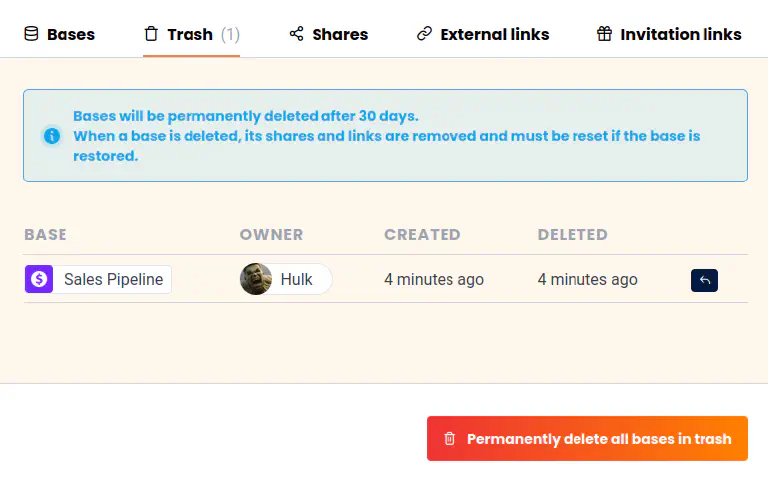768x481 pixels.
Task: Click the blue info icon in notice
Action: (52, 136)
